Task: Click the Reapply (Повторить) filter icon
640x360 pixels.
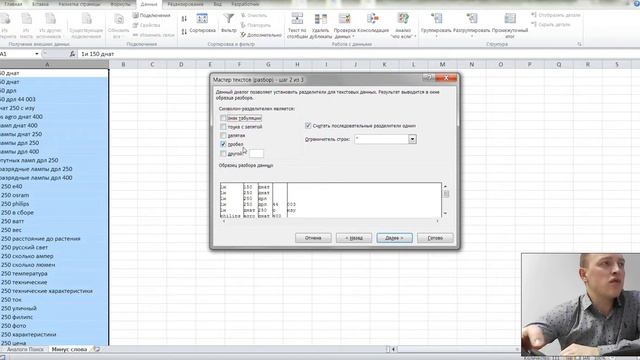Action: point(243,25)
